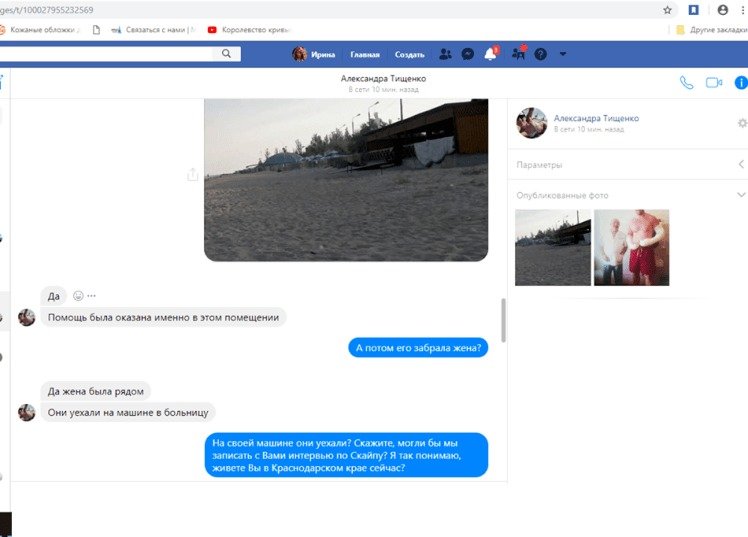Go to Главная in the top bar
This screenshot has width=748, height=537.
pyautogui.click(x=365, y=54)
